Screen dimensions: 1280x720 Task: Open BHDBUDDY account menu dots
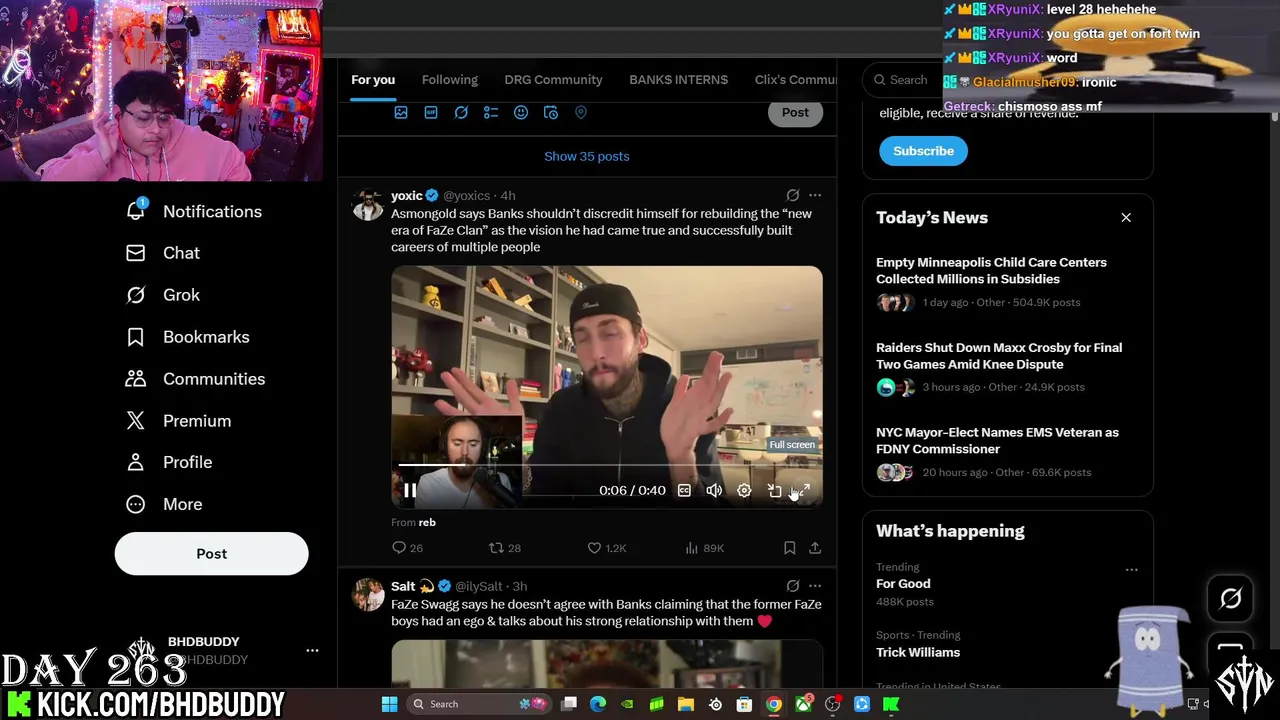pos(312,650)
